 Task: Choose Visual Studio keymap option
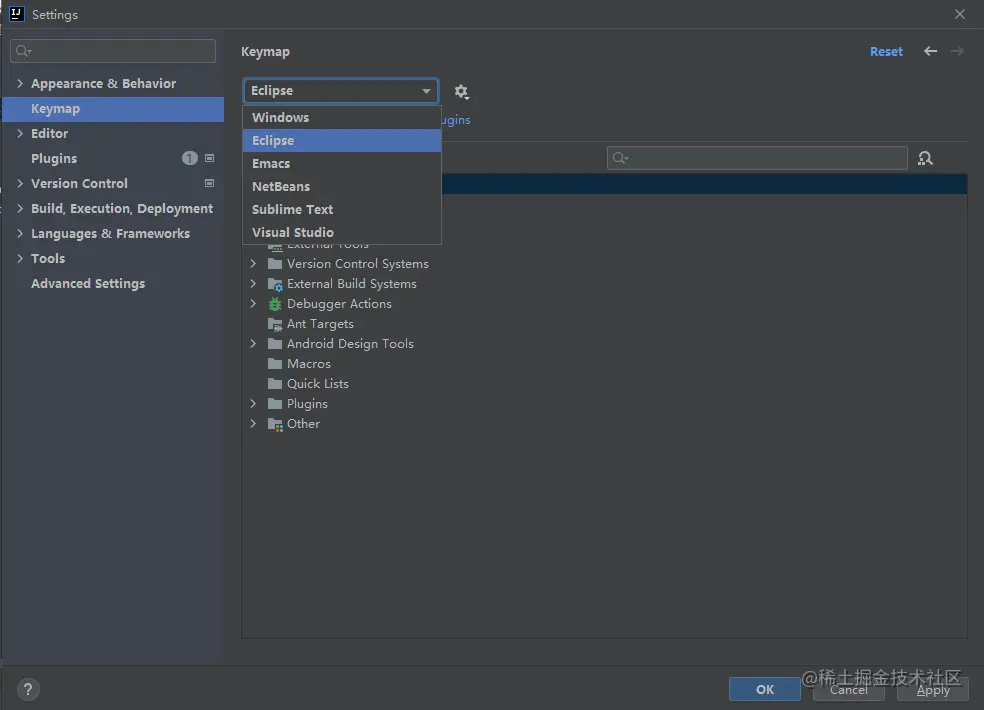[342, 232]
